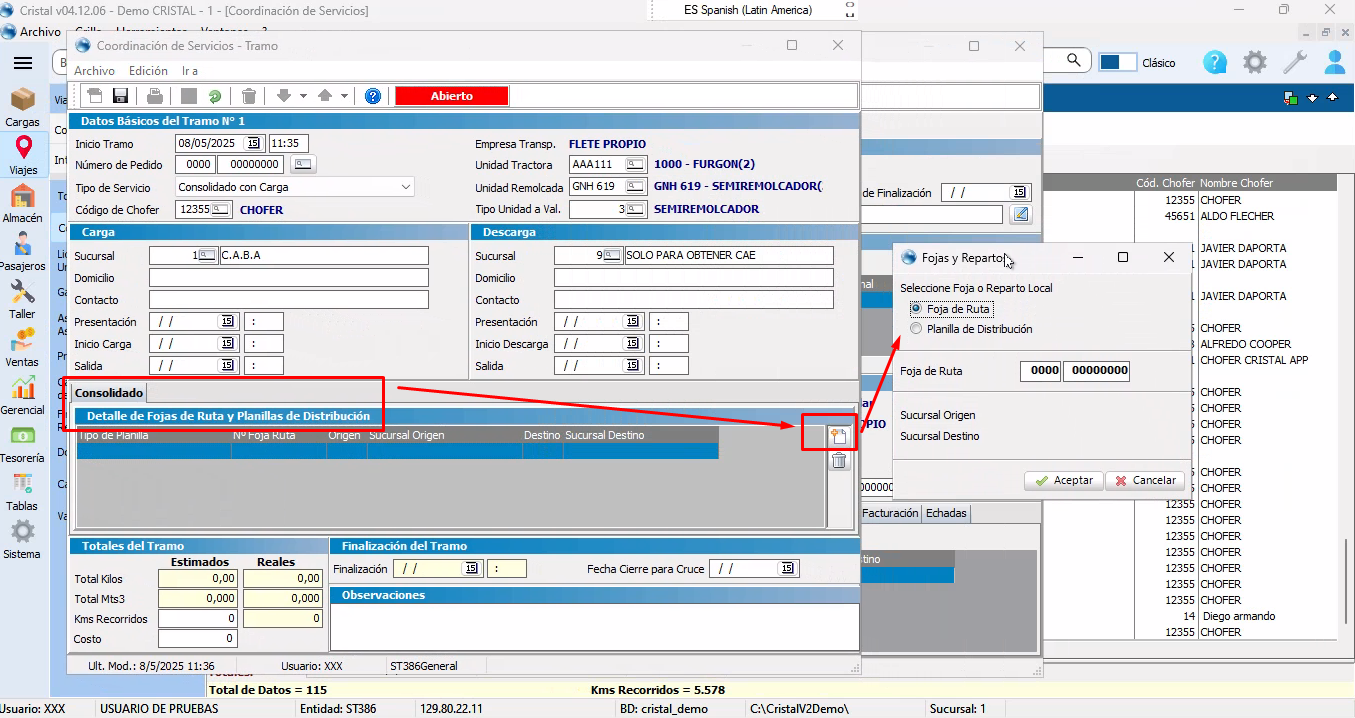Viewport: 1355px width, 718px height.
Task: Expand the Tipo de Servicio combo box
Action: click(405, 186)
